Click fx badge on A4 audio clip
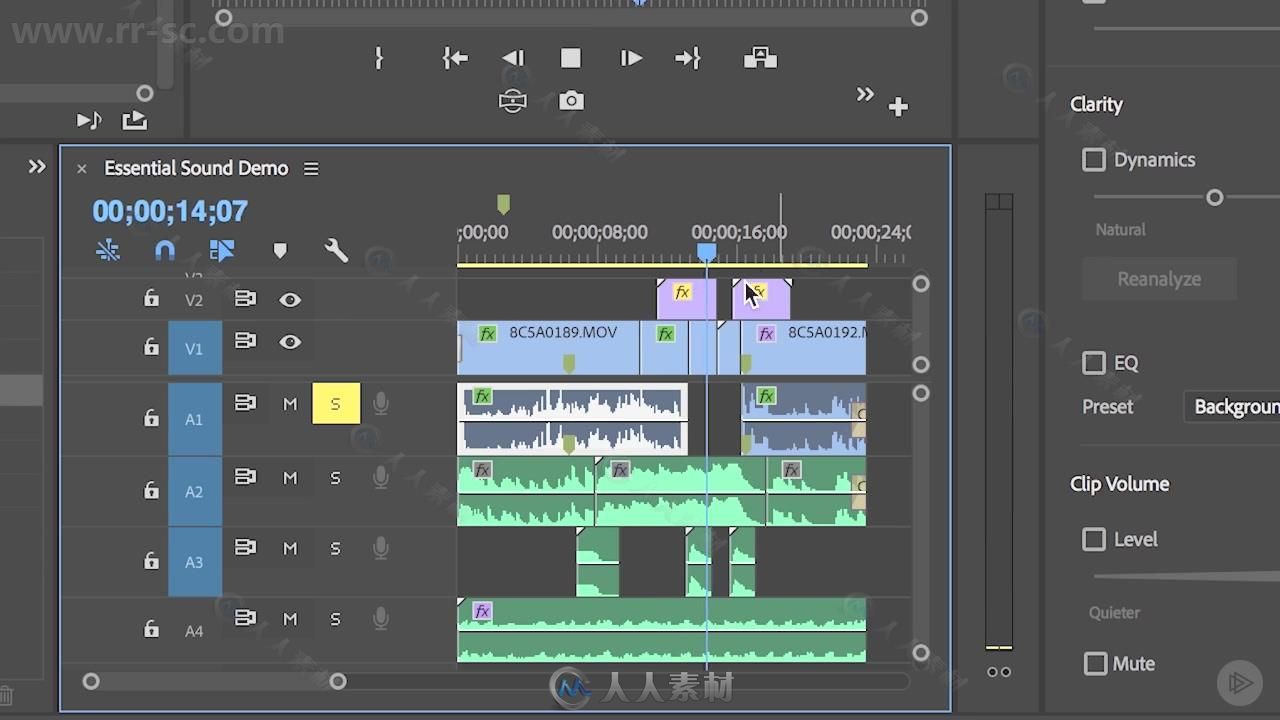The width and height of the screenshot is (1280, 720). coord(482,611)
